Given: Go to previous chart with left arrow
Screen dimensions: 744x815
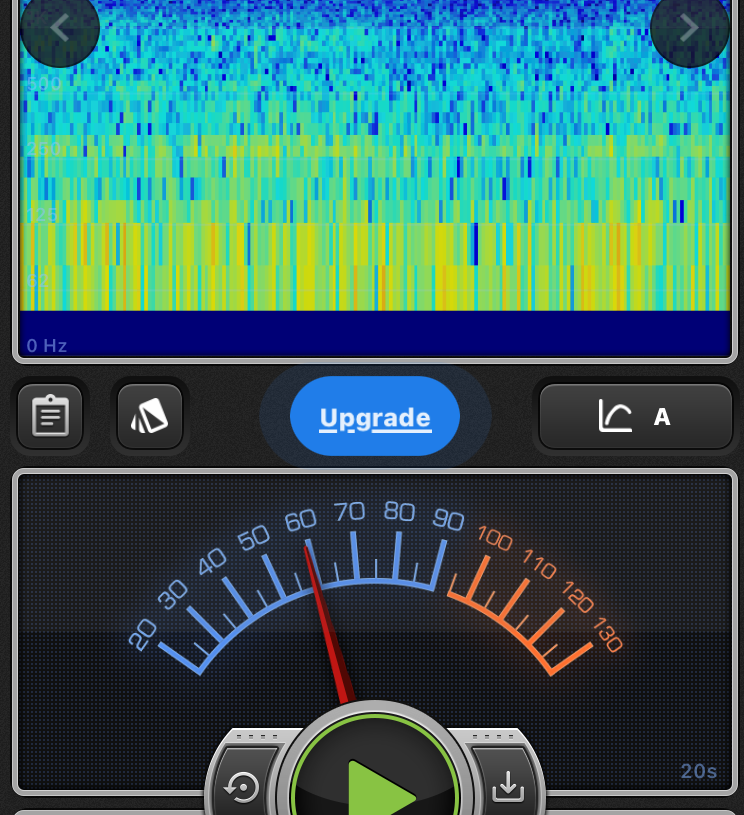Looking at the screenshot, I should point(60,28).
